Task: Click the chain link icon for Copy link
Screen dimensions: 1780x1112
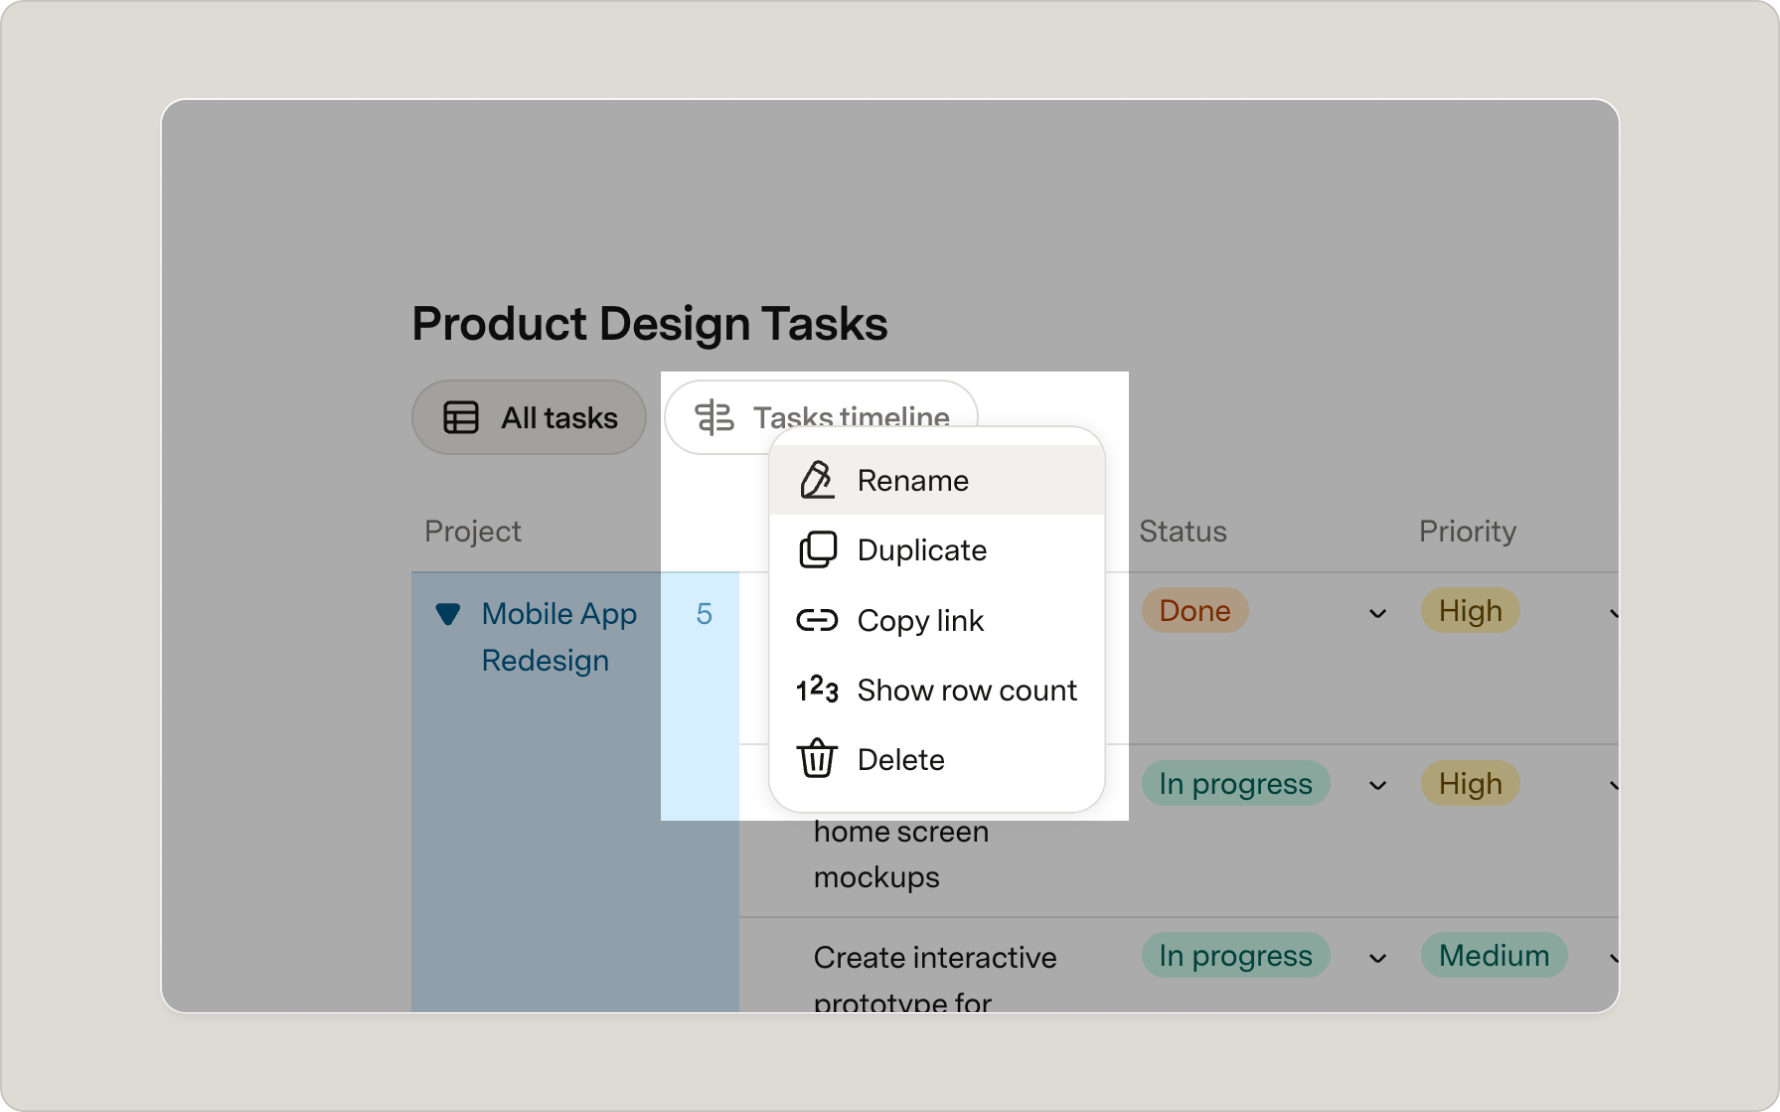Action: tap(817, 620)
